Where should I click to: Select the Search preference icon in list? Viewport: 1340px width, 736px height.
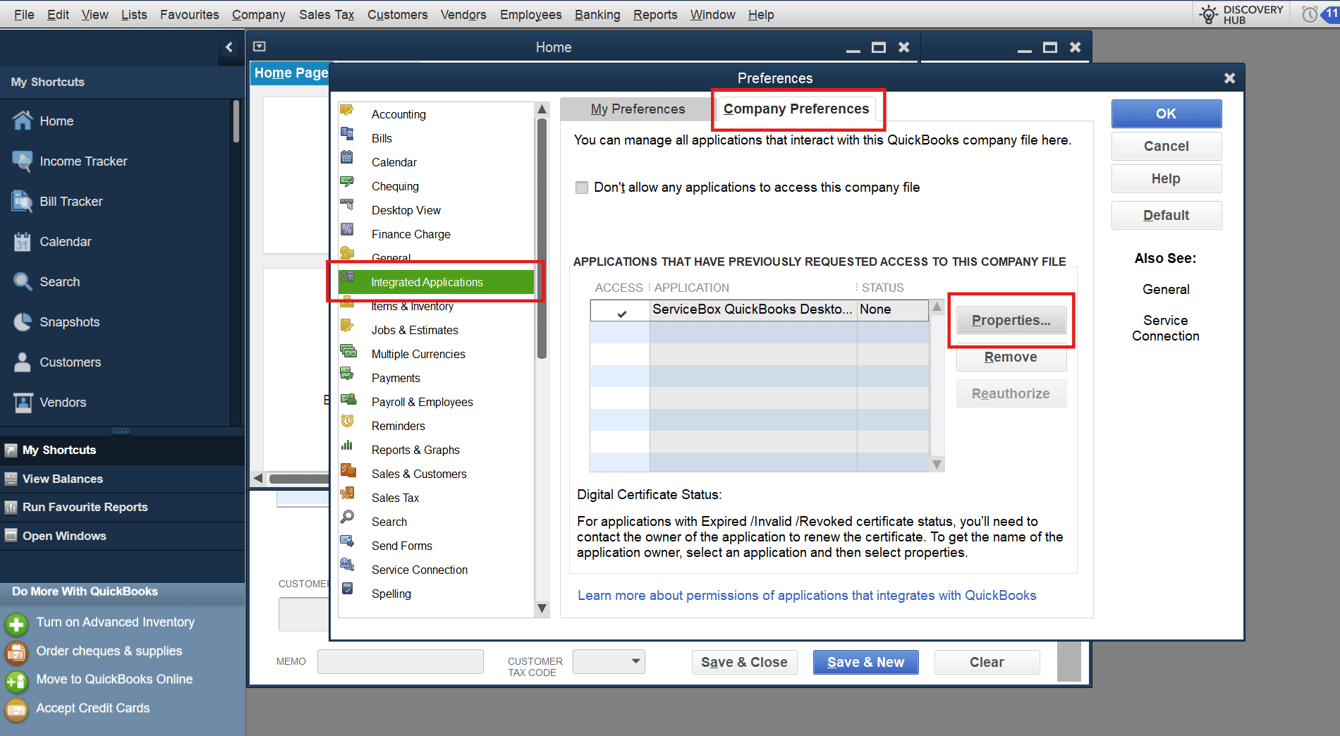pyautogui.click(x=347, y=518)
